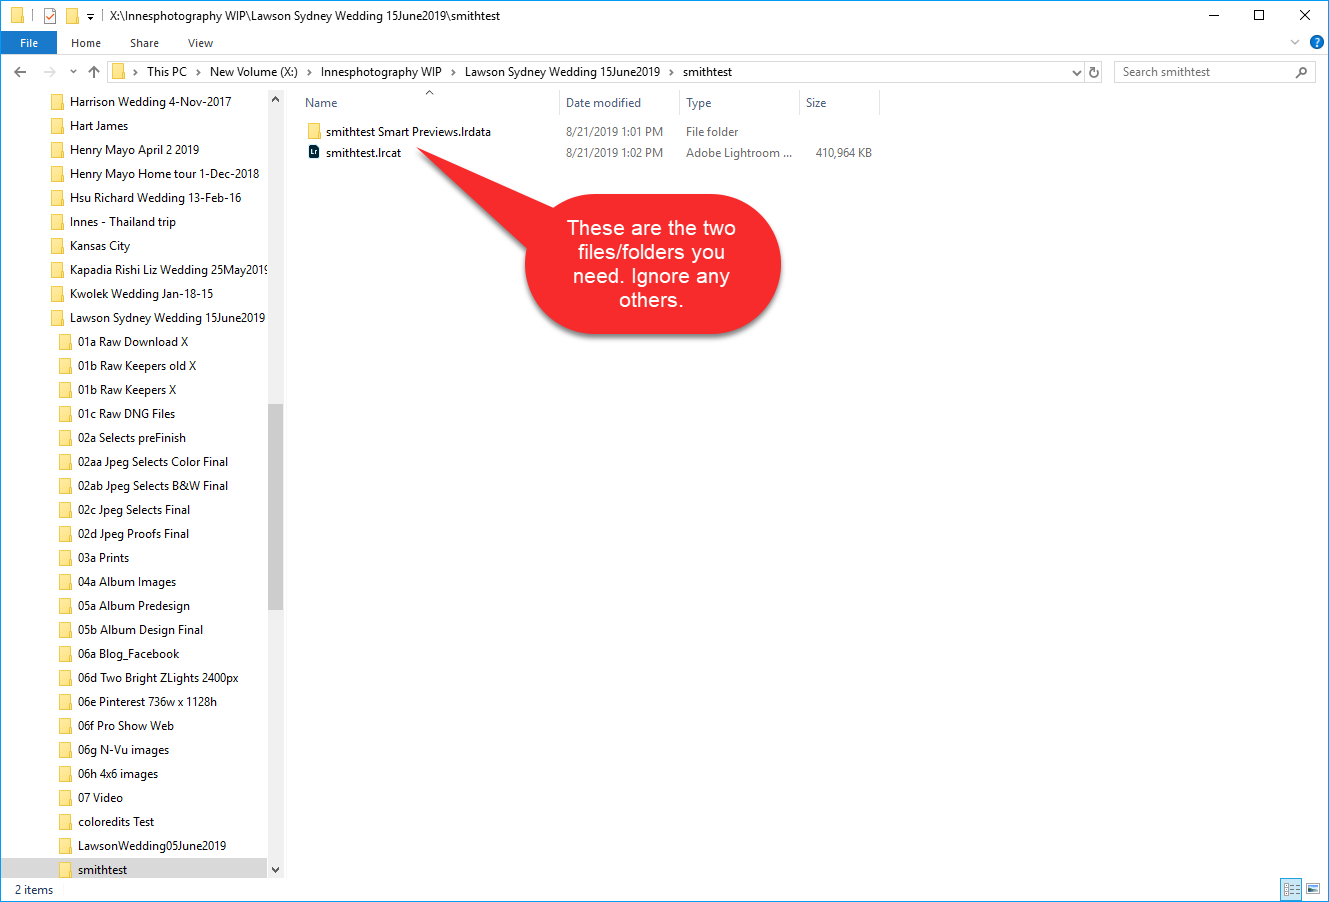The height and width of the screenshot is (902, 1329).
Task: Switch to Large icons view layout
Action: pyautogui.click(x=1313, y=889)
